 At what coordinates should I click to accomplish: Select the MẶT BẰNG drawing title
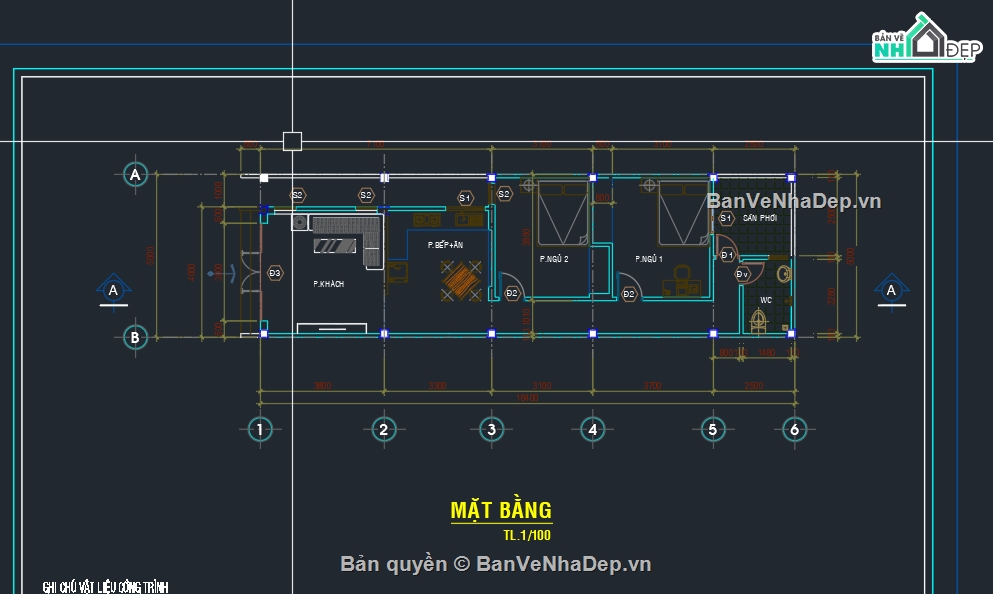pos(501,510)
